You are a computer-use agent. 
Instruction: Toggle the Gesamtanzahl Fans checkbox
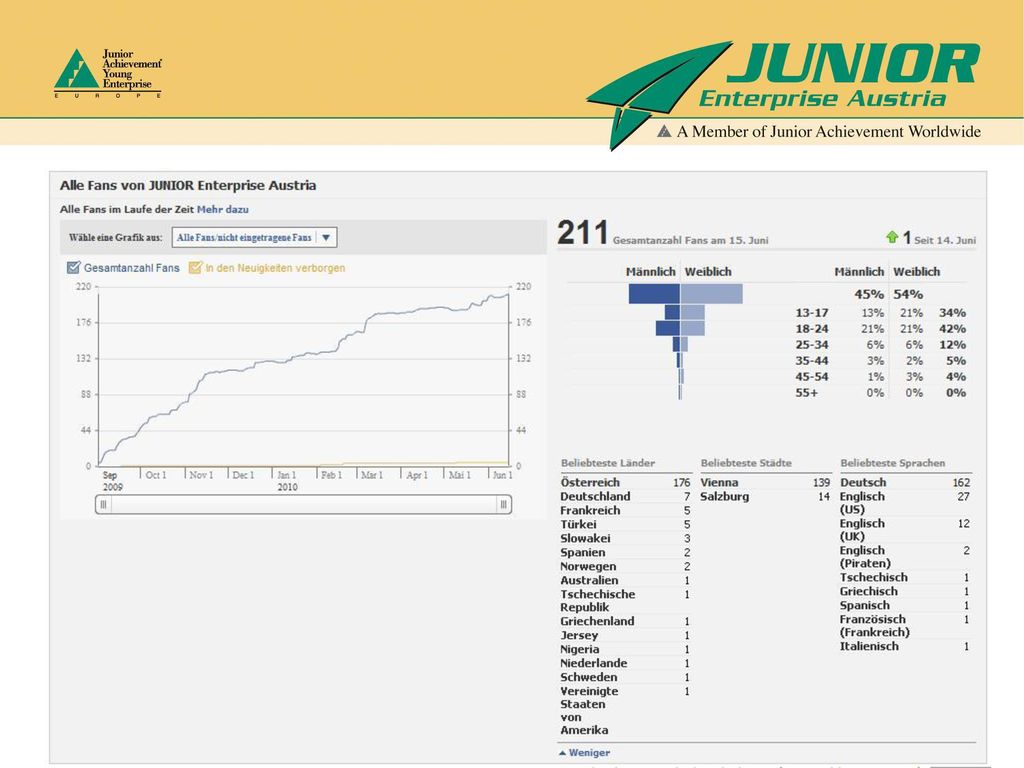point(73,268)
